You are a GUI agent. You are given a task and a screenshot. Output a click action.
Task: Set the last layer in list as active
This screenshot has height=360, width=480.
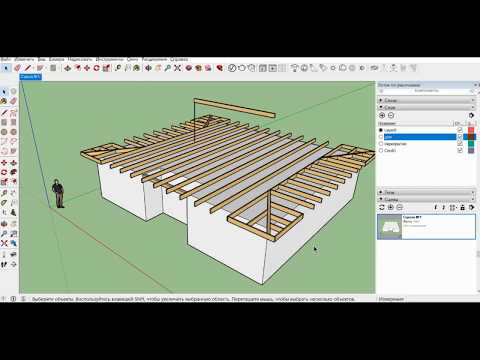coord(381,151)
